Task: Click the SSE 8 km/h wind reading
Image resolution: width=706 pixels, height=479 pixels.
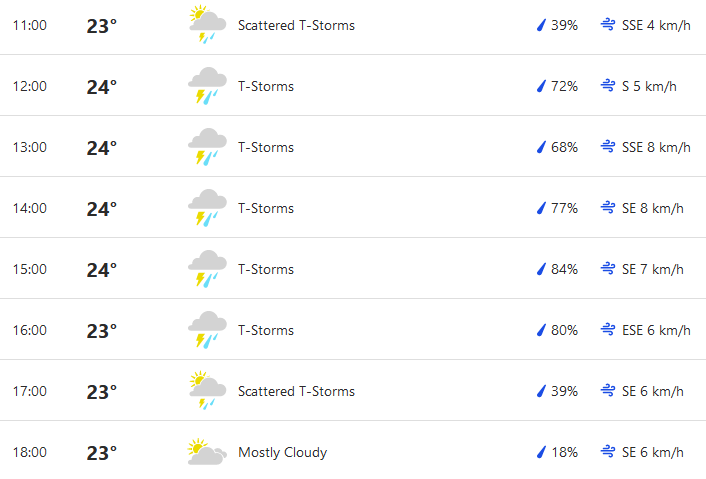Action: (656, 147)
